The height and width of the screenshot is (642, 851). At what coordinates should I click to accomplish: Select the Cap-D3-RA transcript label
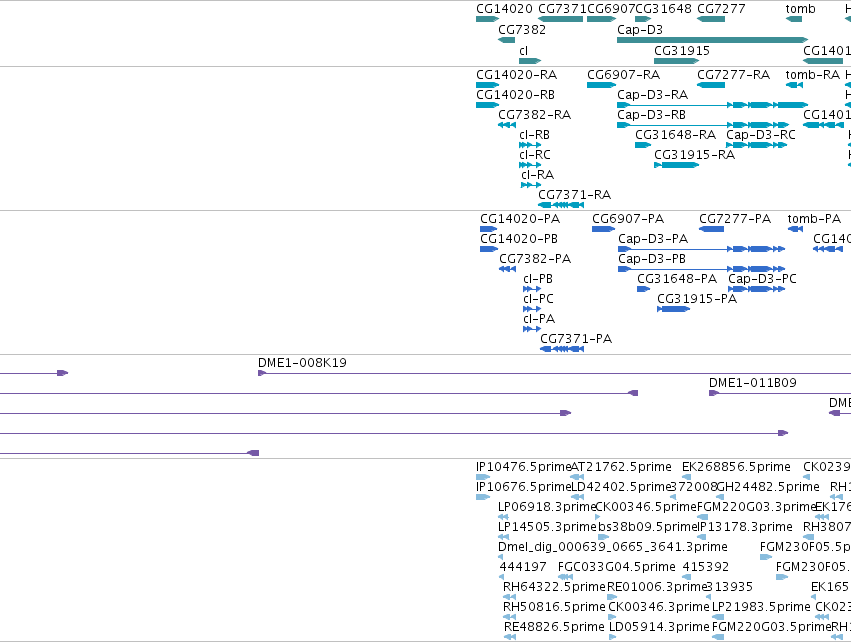tap(652, 94)
